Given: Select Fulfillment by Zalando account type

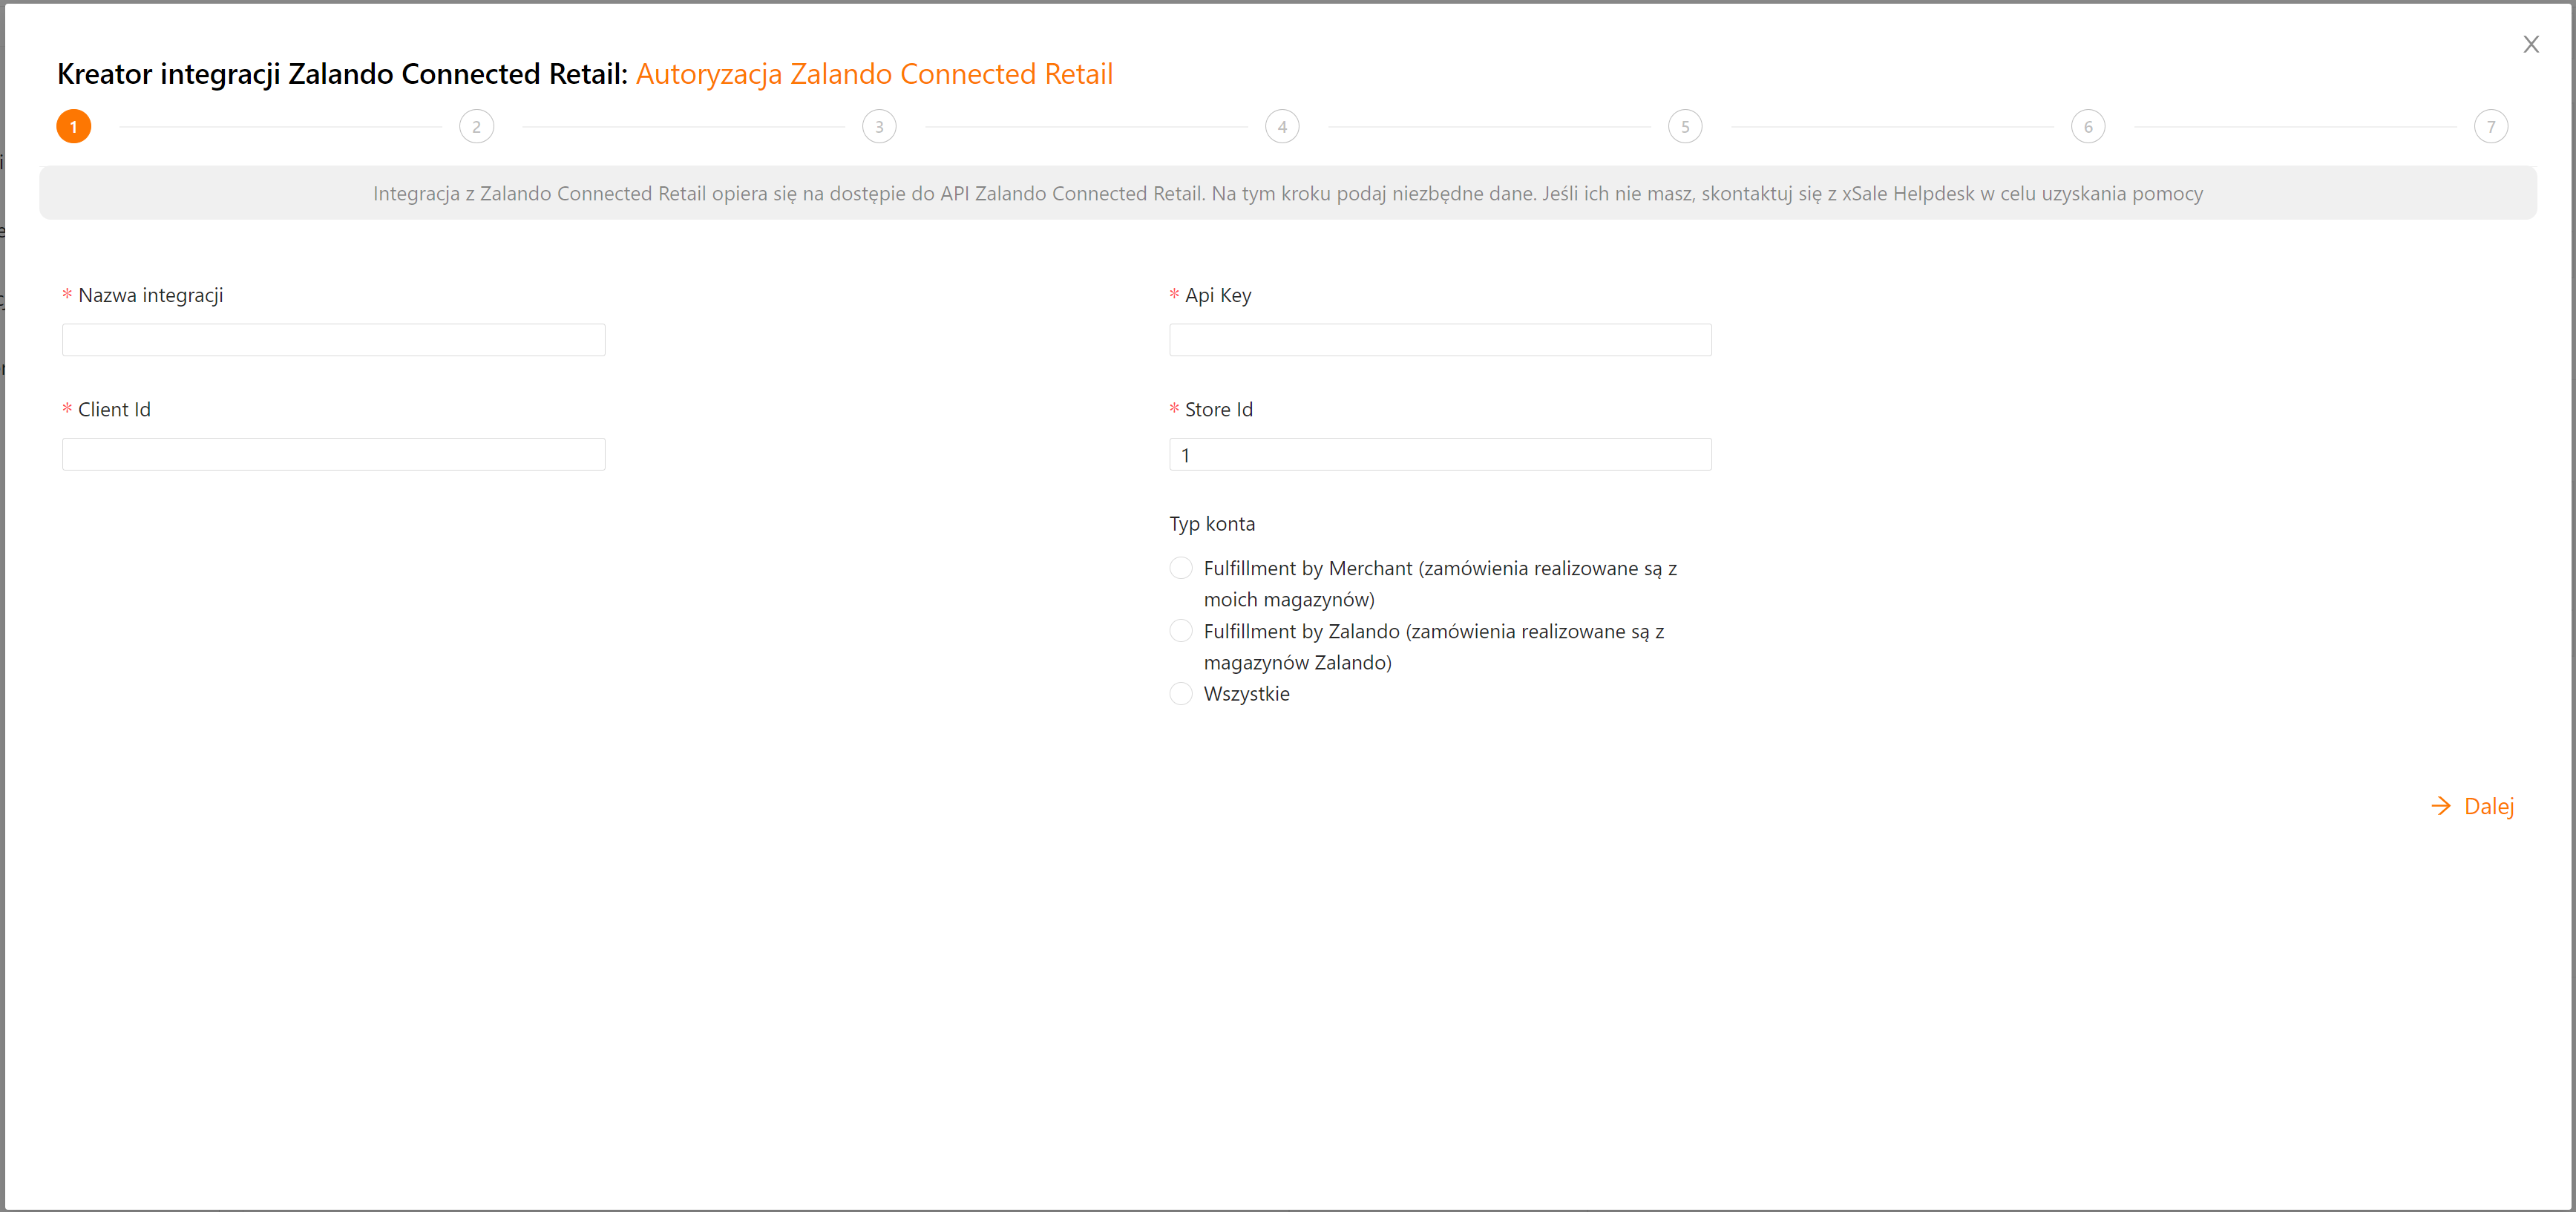Looking at the screenshot, I should [x=1181, y=631].
